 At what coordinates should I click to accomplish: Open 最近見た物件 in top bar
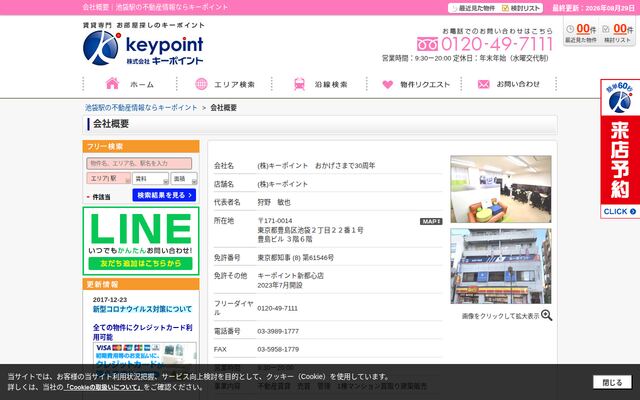click(x=473, y=8)
